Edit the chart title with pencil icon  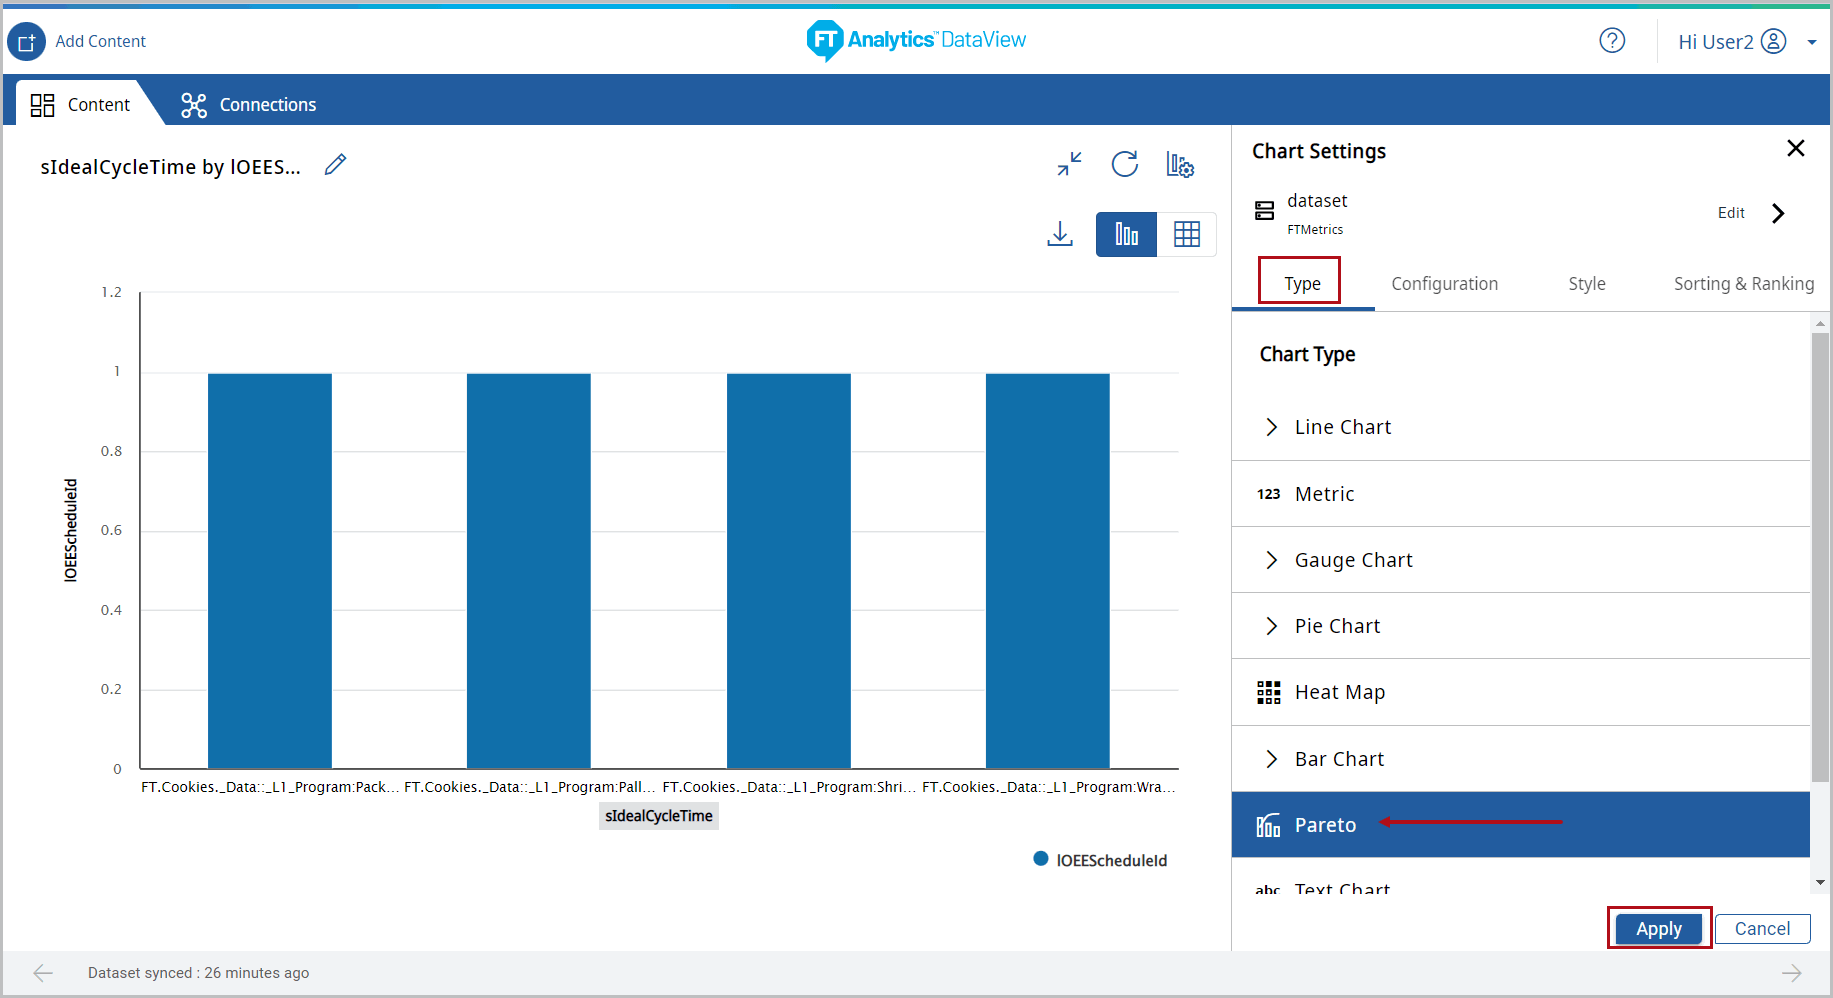tap(336, 164)
